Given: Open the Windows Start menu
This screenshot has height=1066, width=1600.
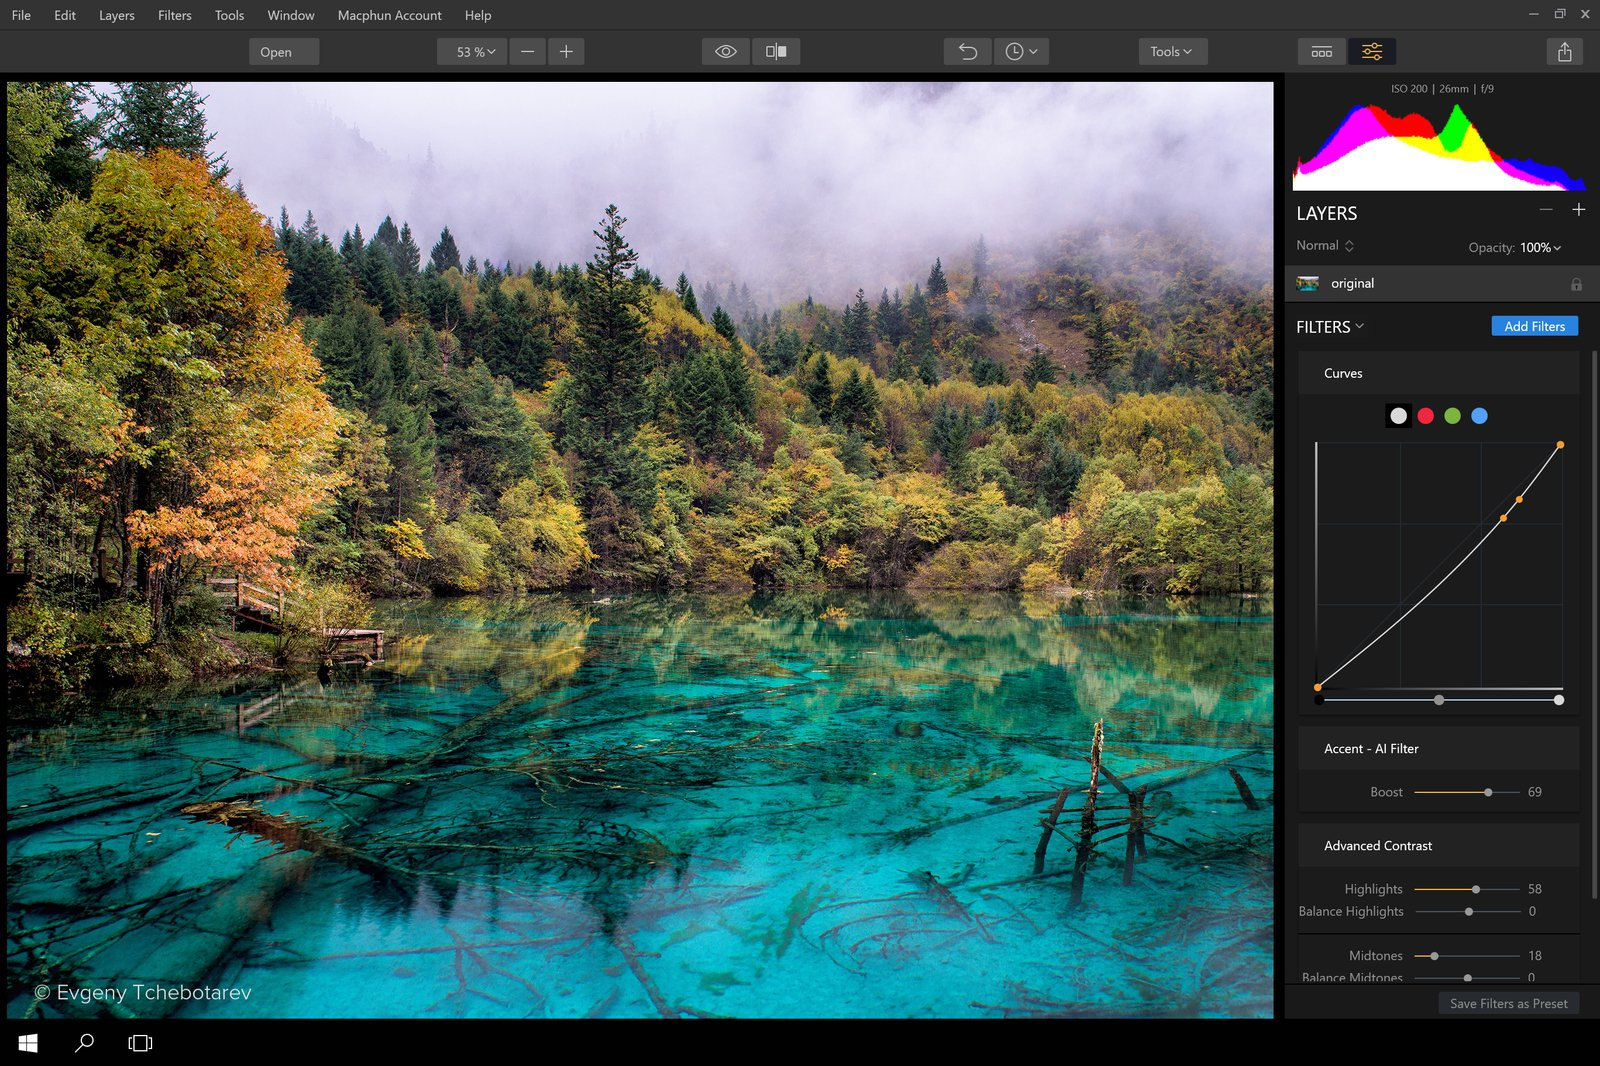Looking at the screenshot, I should [28, 1043].
